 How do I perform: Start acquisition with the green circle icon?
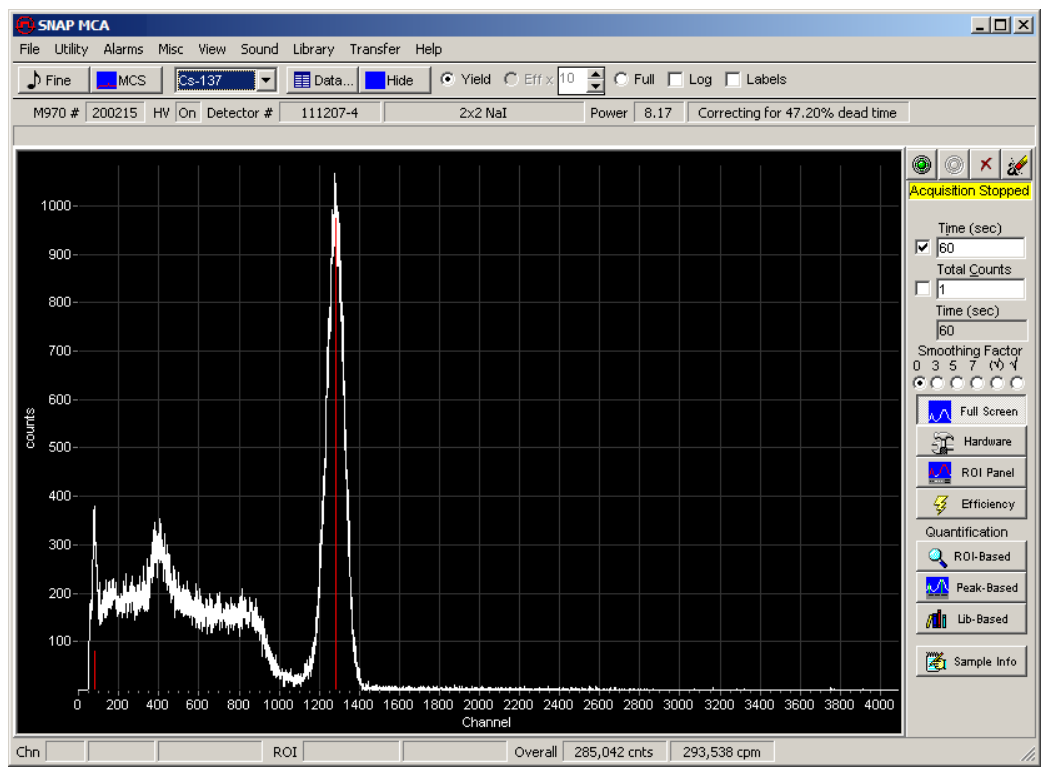(x=922, y=164)
